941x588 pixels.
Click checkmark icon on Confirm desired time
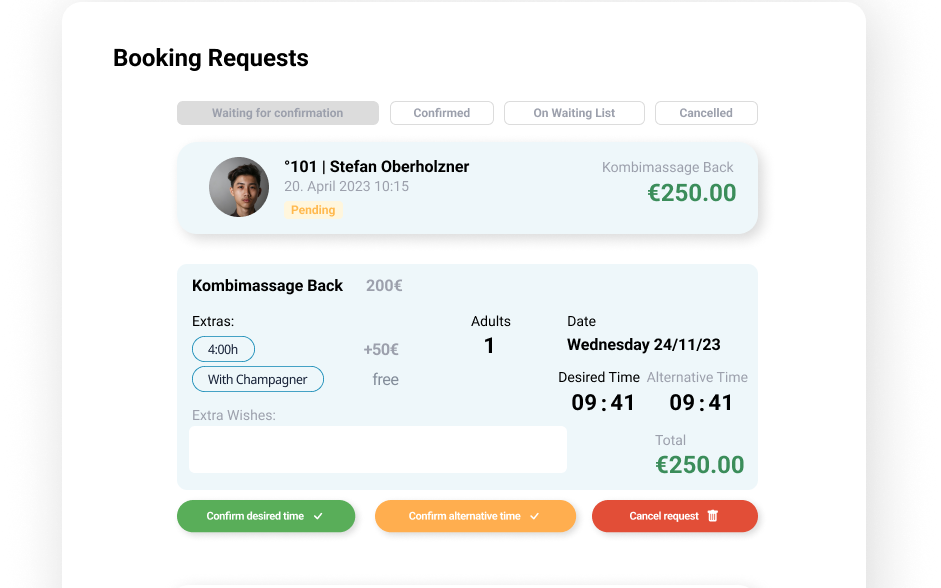tap(318, 516)
